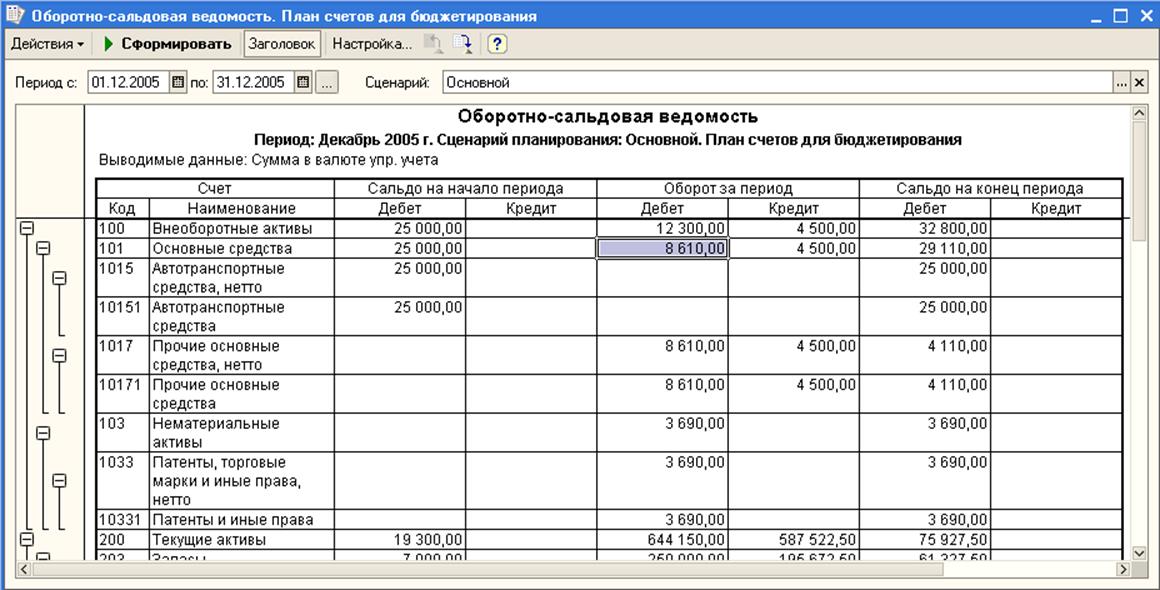Click the save settings icon with blue arrow

point(462,44)
